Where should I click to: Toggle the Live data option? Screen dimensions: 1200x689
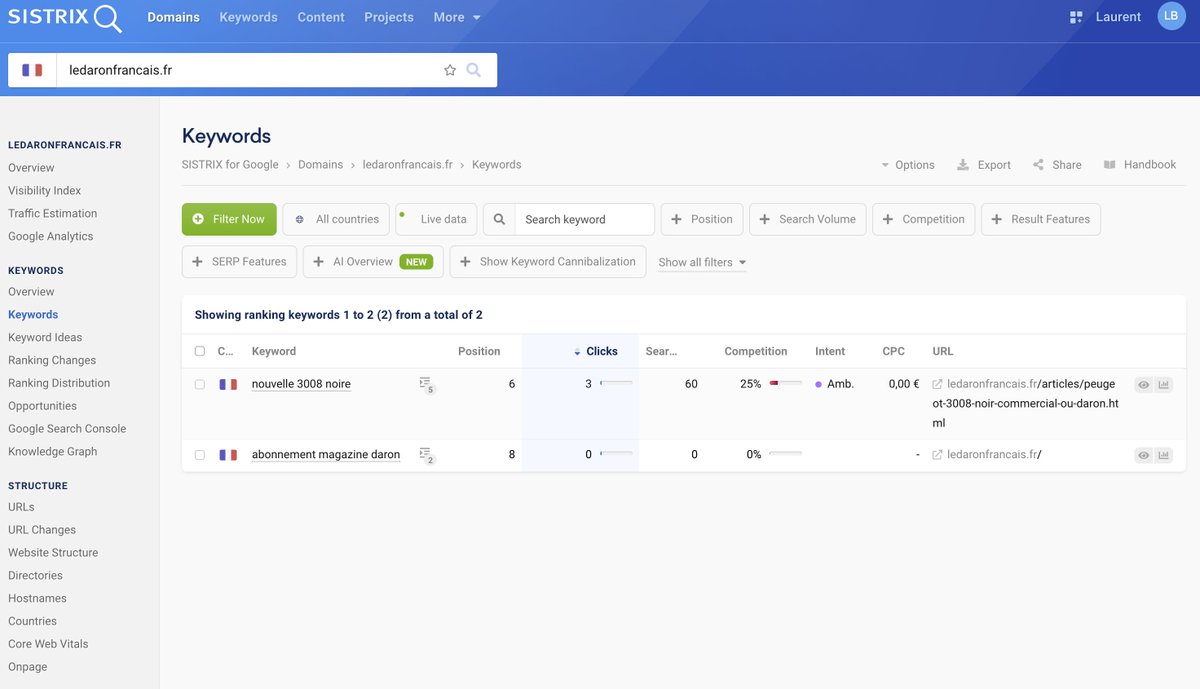[436, 219]
